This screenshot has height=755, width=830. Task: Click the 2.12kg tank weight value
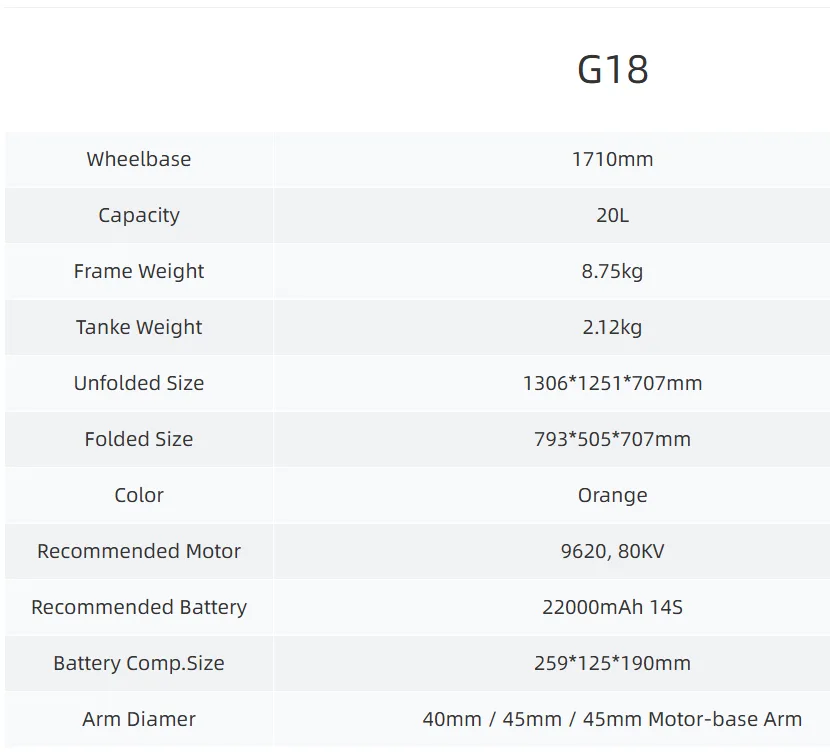(612, 327)
